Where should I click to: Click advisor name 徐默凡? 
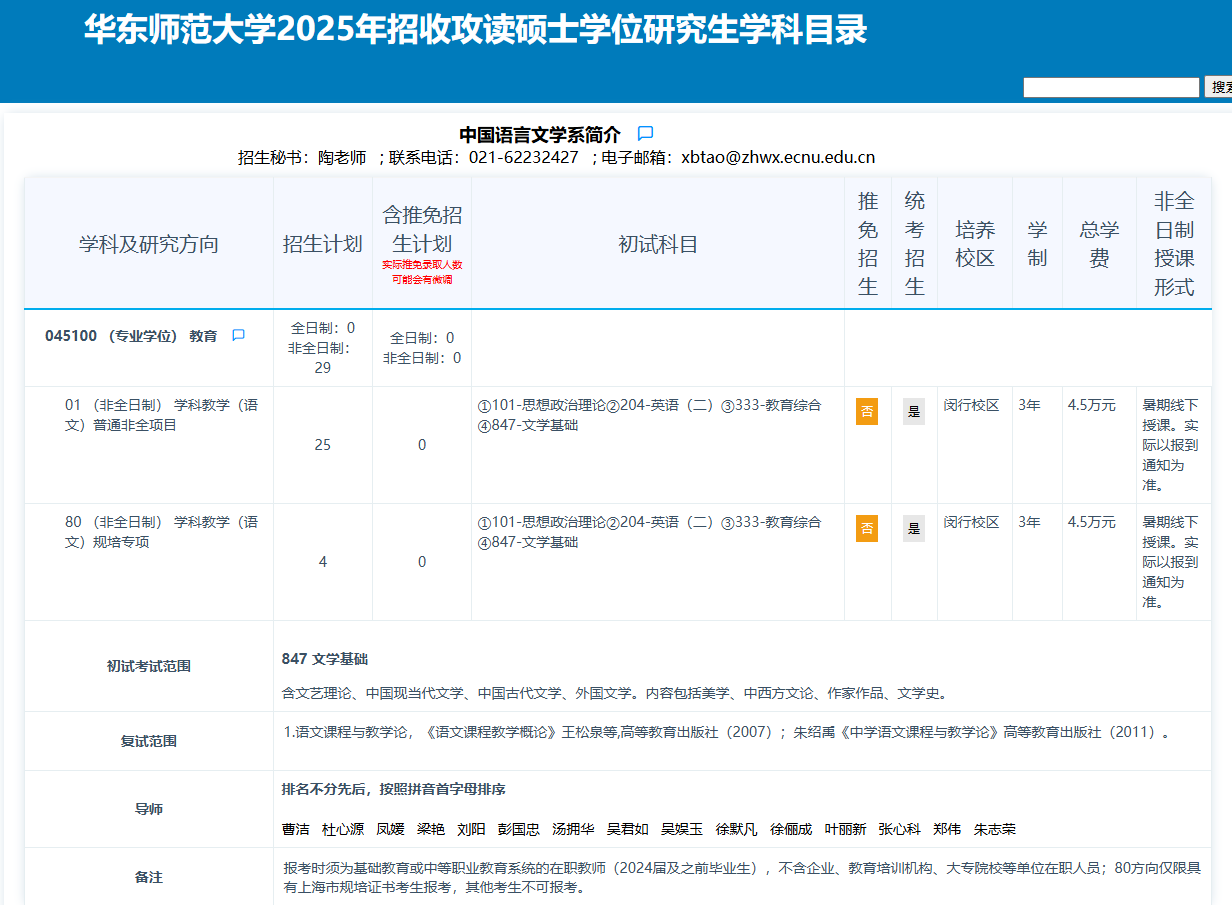737,829
